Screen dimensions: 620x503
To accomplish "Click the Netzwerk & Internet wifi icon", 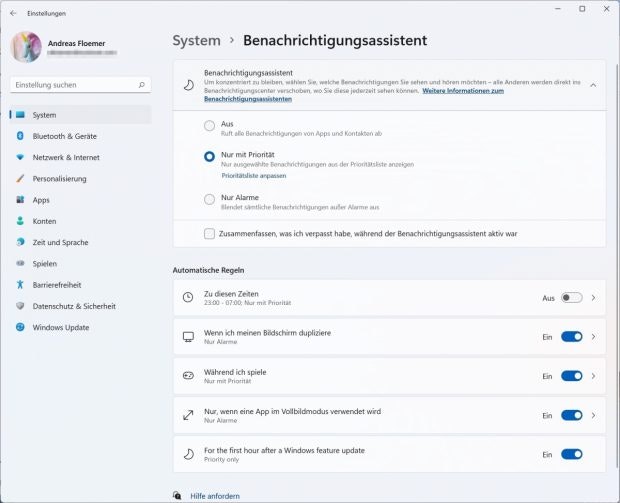I will coord(20,157).
